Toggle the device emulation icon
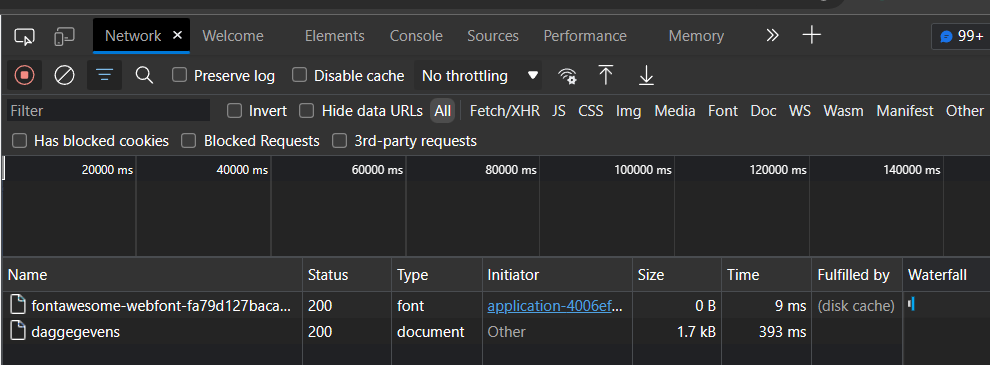This screenshot has width=990, height=365. click(x=64, y=37)
